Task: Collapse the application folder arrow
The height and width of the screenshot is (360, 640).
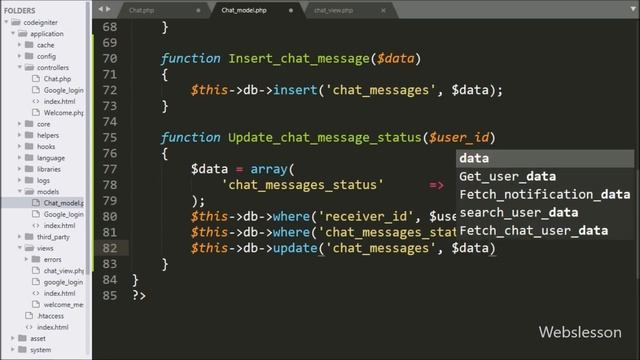Action: (13, 33)
